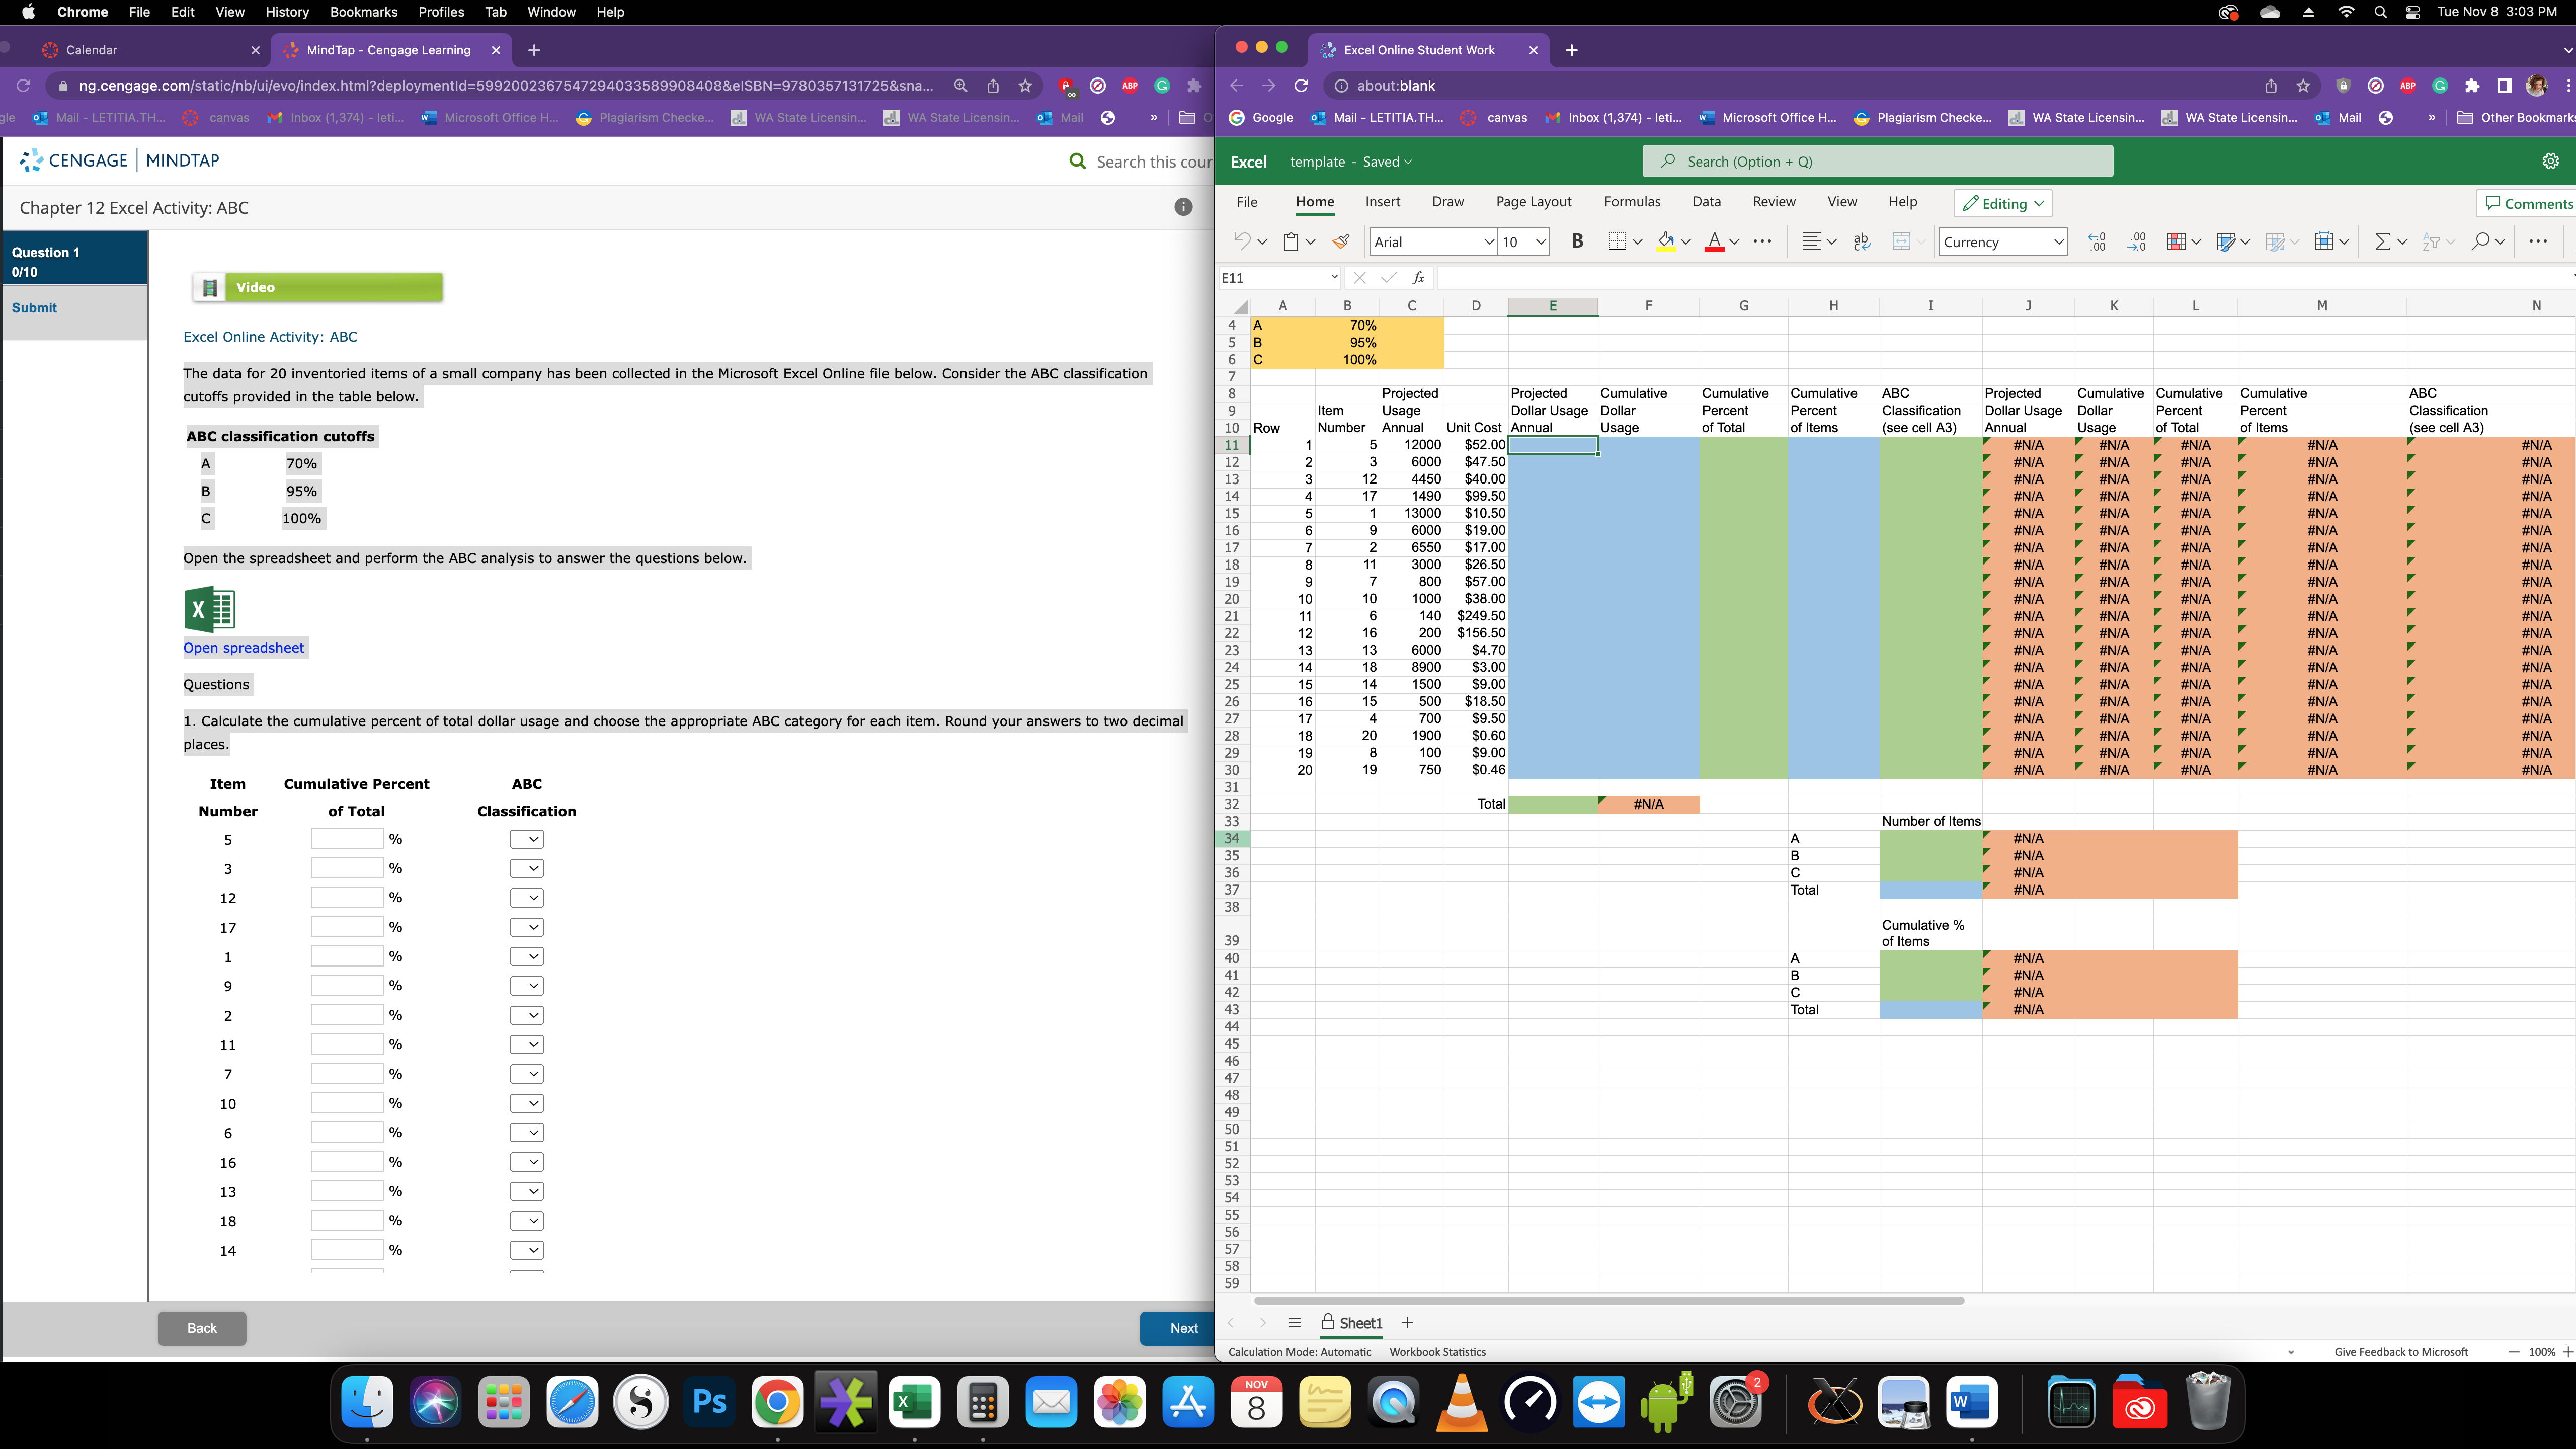
Task: Apply the yellow fill color swatch
Action: click(1665, 241)
